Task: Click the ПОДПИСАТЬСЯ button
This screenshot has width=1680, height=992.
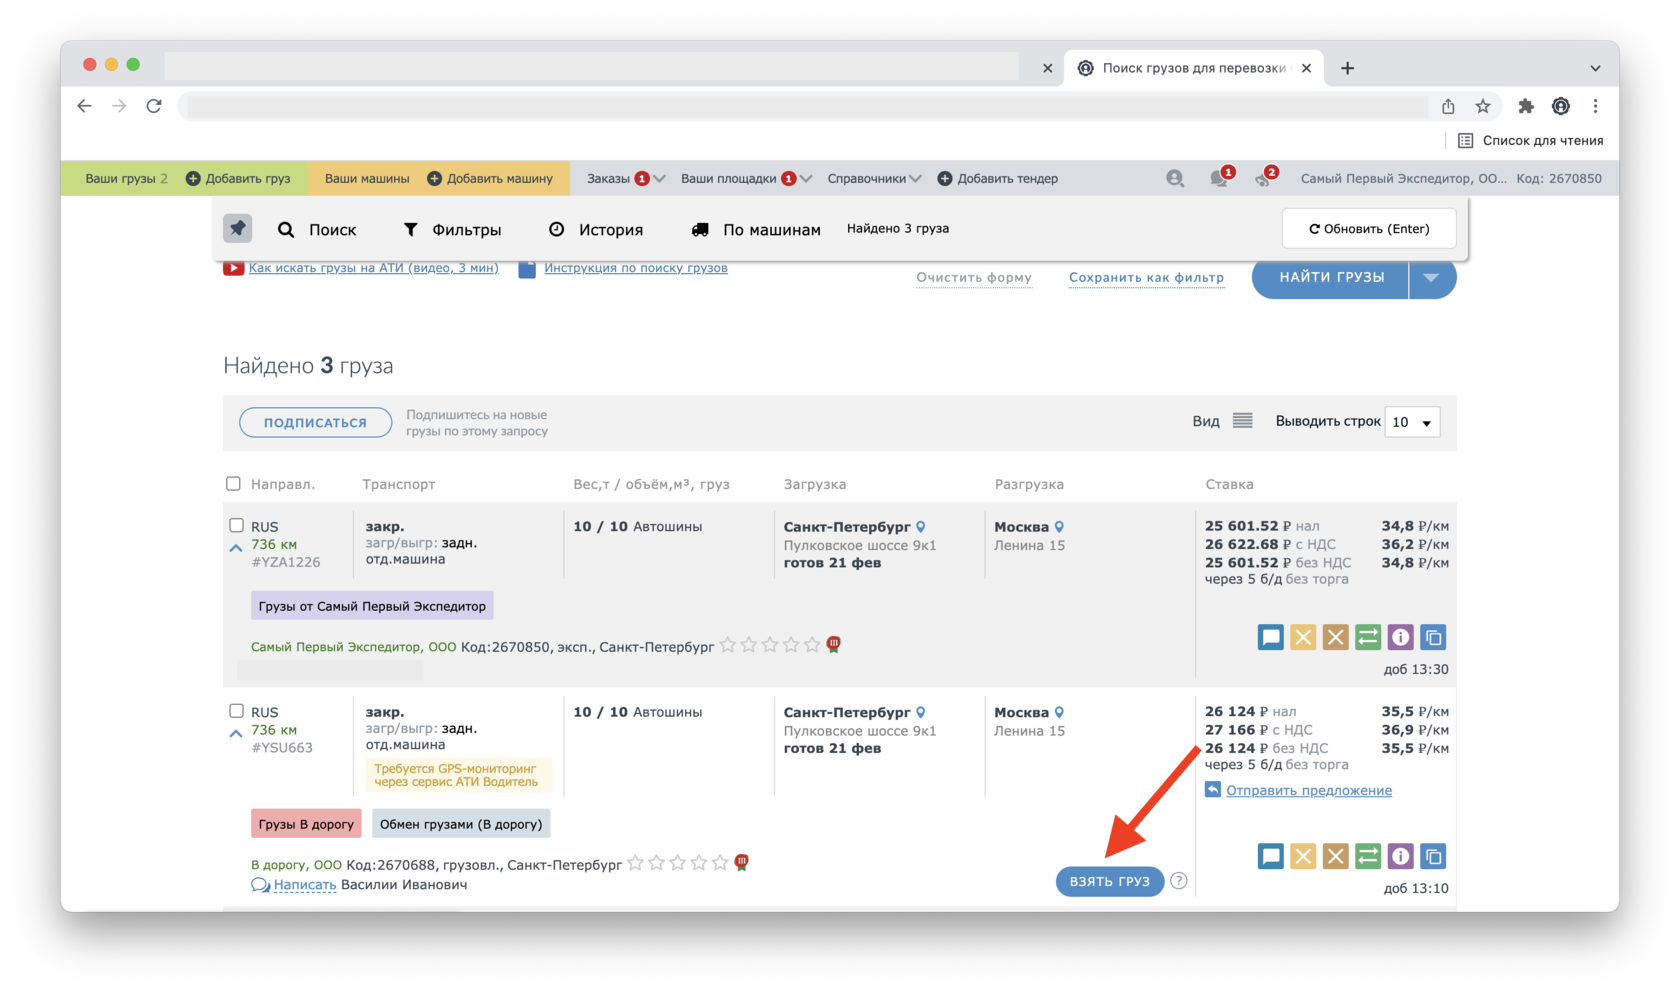Action: (x=315, y=422)
